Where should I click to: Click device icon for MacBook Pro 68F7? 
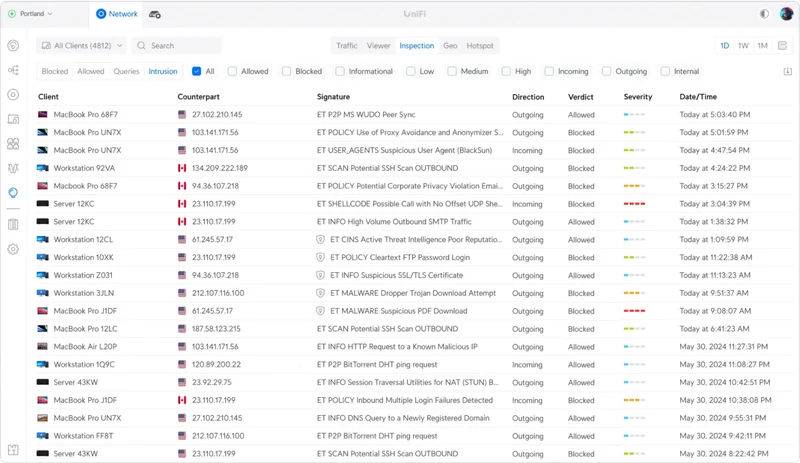coord(43,114)
